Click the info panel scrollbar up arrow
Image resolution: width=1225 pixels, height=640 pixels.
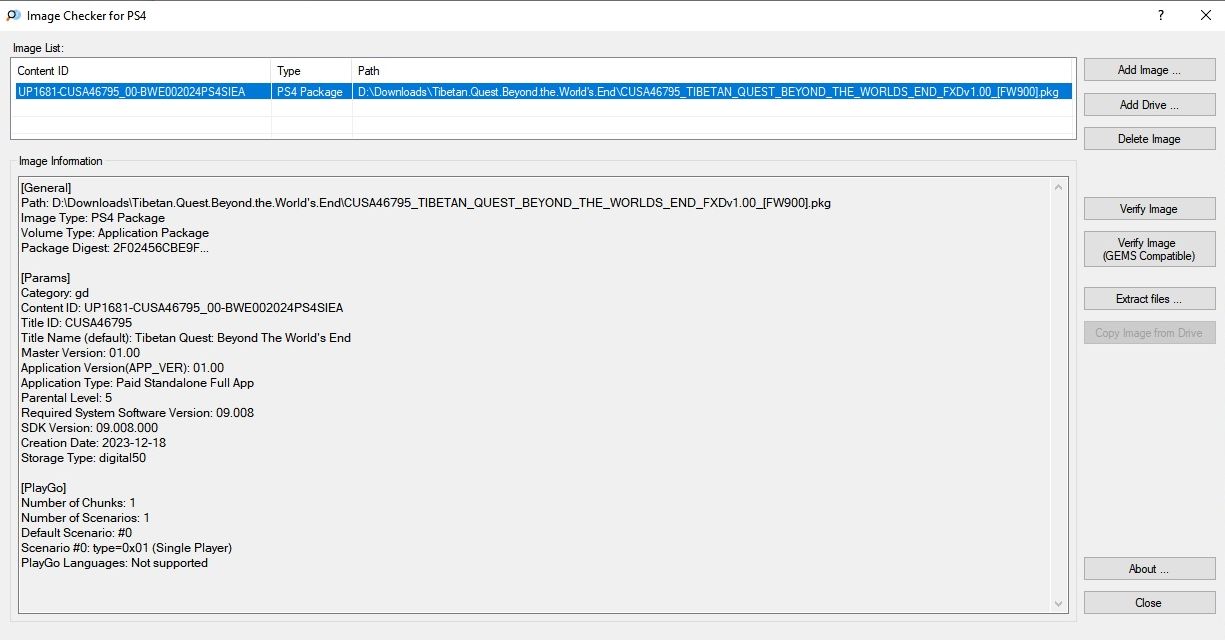[x=1059, y=186]
